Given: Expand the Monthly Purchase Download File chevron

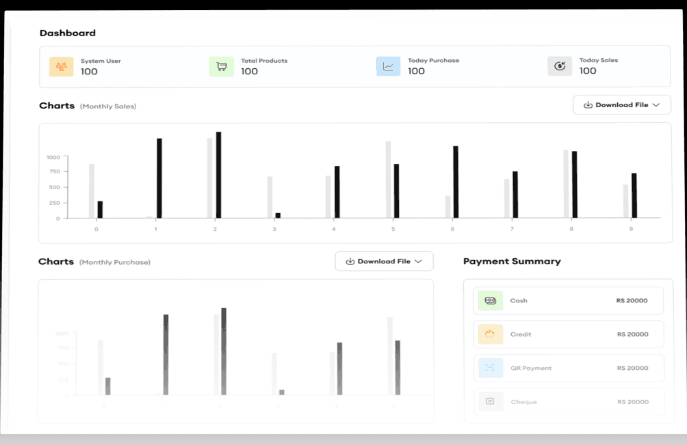Looking at the screenshot, I should pyautogui.click(x=418, y=261).
